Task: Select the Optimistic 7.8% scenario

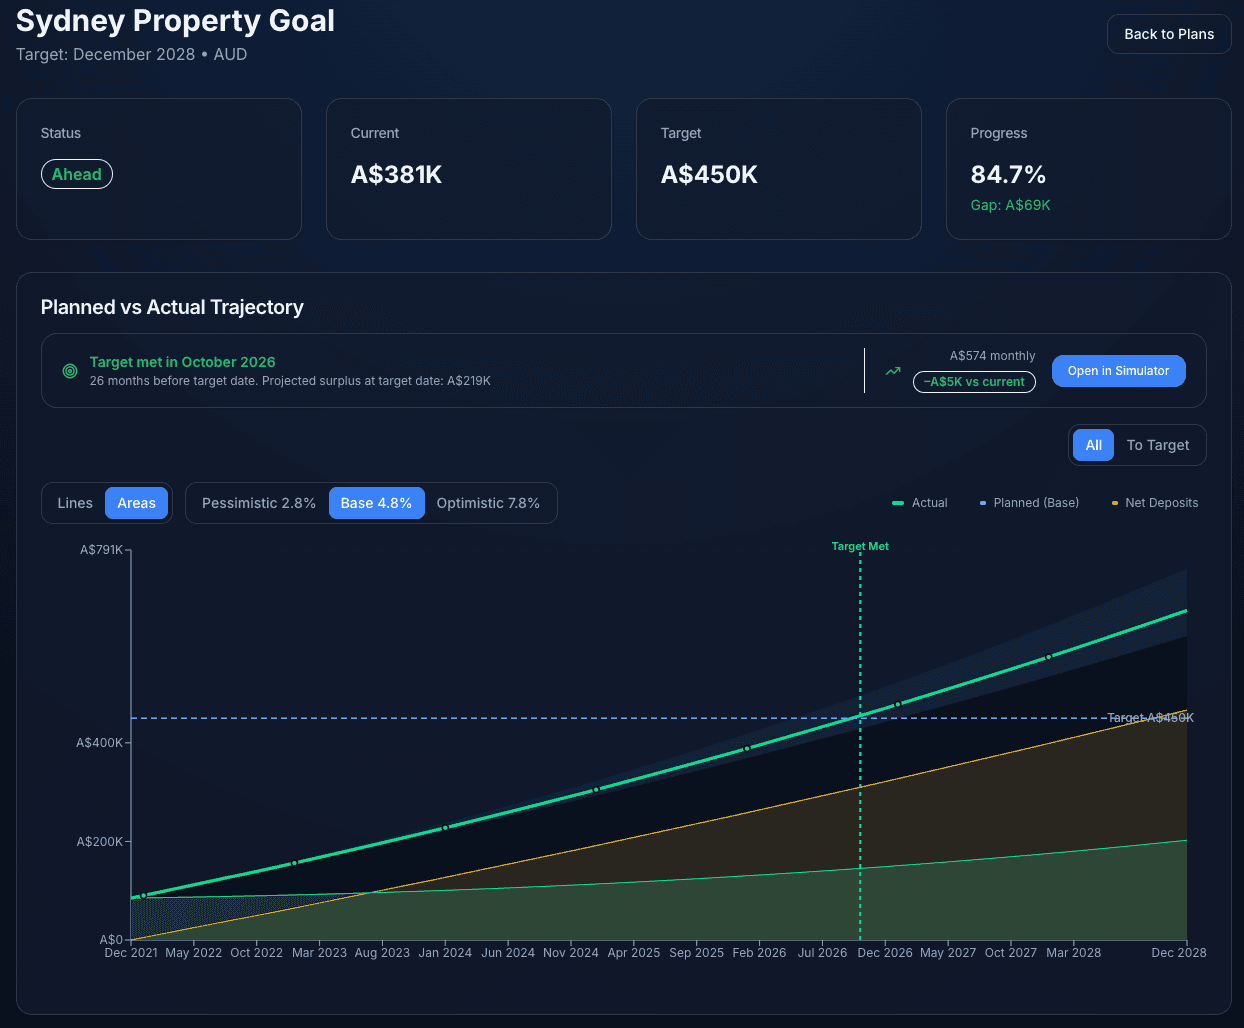Action: coord(489,503)
